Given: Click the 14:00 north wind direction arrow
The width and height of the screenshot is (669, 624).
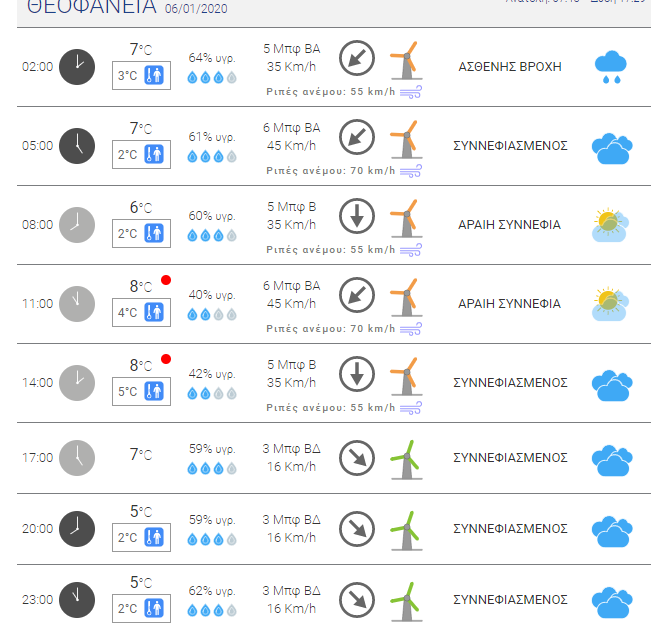Looking at the screenshot, I should click(357, 374).
